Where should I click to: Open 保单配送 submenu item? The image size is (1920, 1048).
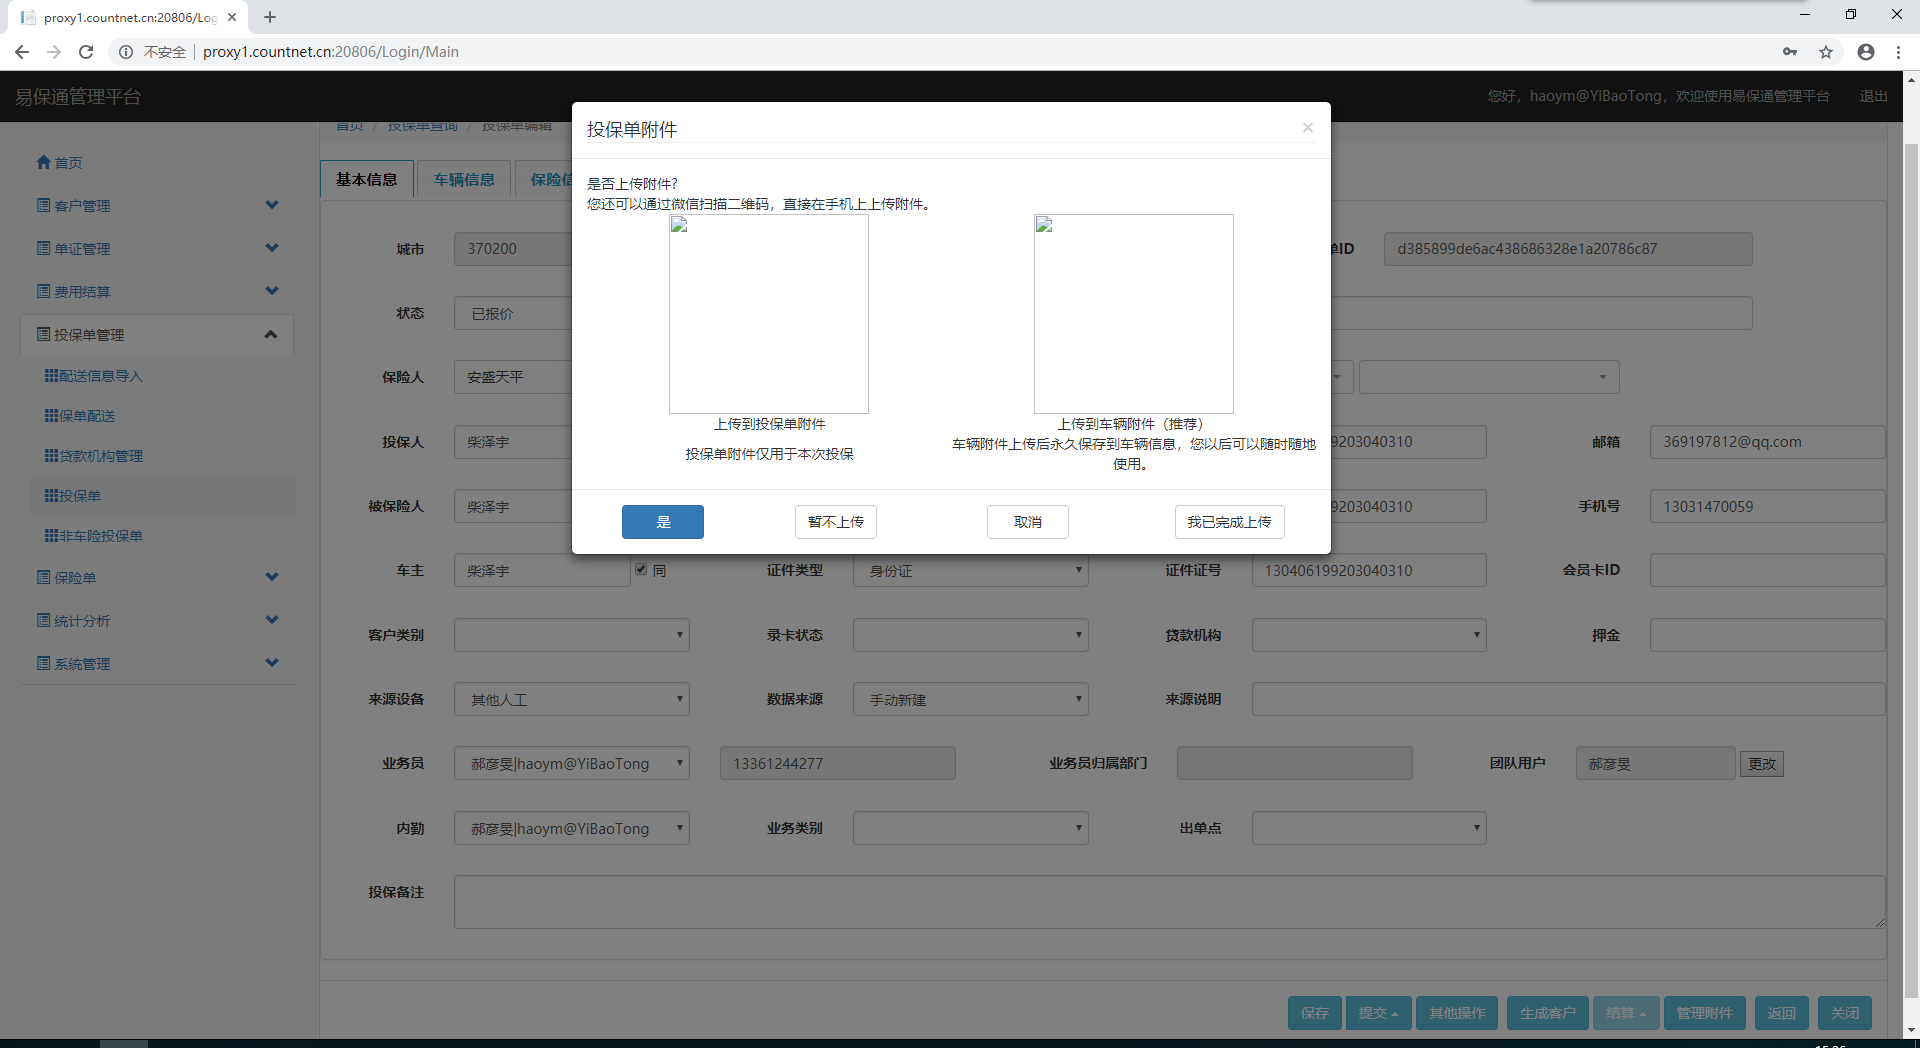pos(80,416)
